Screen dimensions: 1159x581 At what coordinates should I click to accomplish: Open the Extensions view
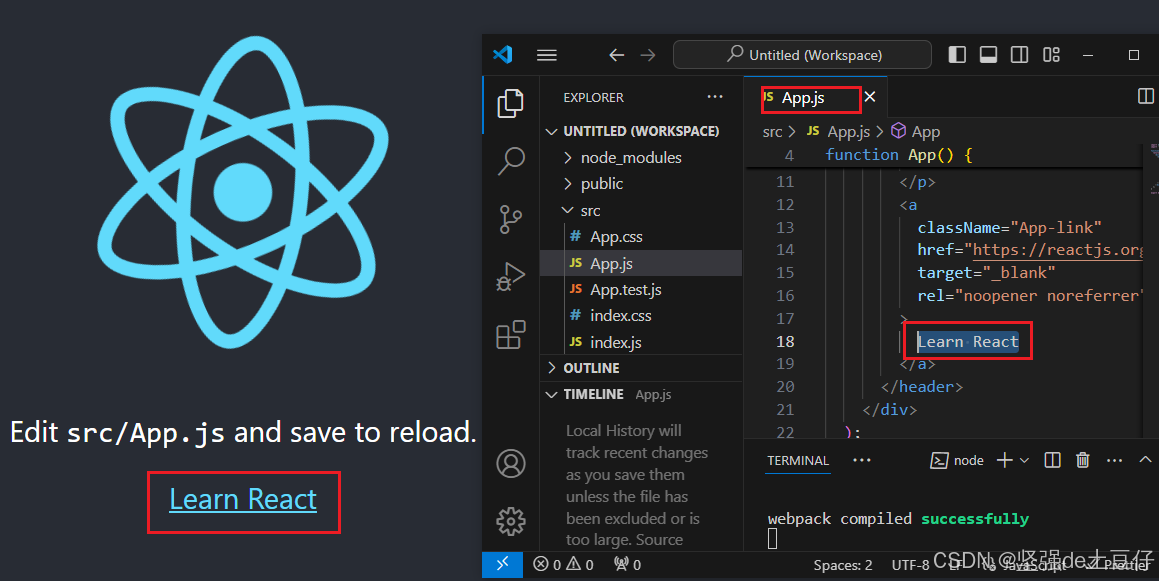(x=511, y=334)
